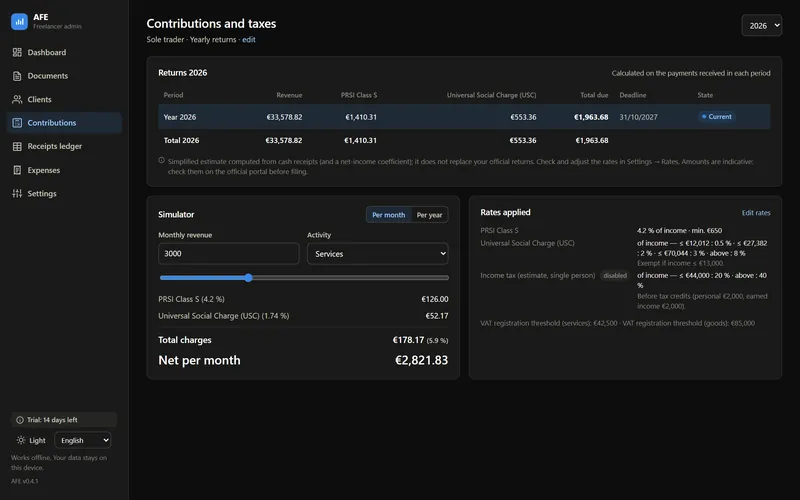Click the 31/10/2027 deadline cell

638,117
